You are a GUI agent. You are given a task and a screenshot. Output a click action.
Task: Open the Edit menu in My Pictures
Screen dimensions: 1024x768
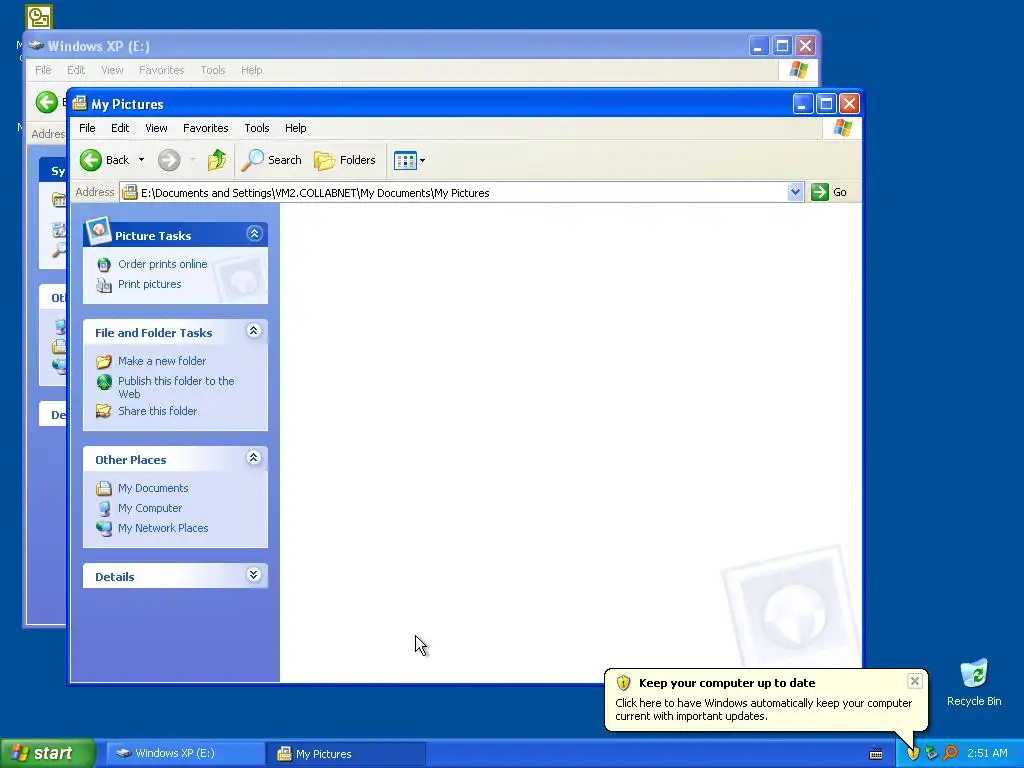click(x=120, y=128)
